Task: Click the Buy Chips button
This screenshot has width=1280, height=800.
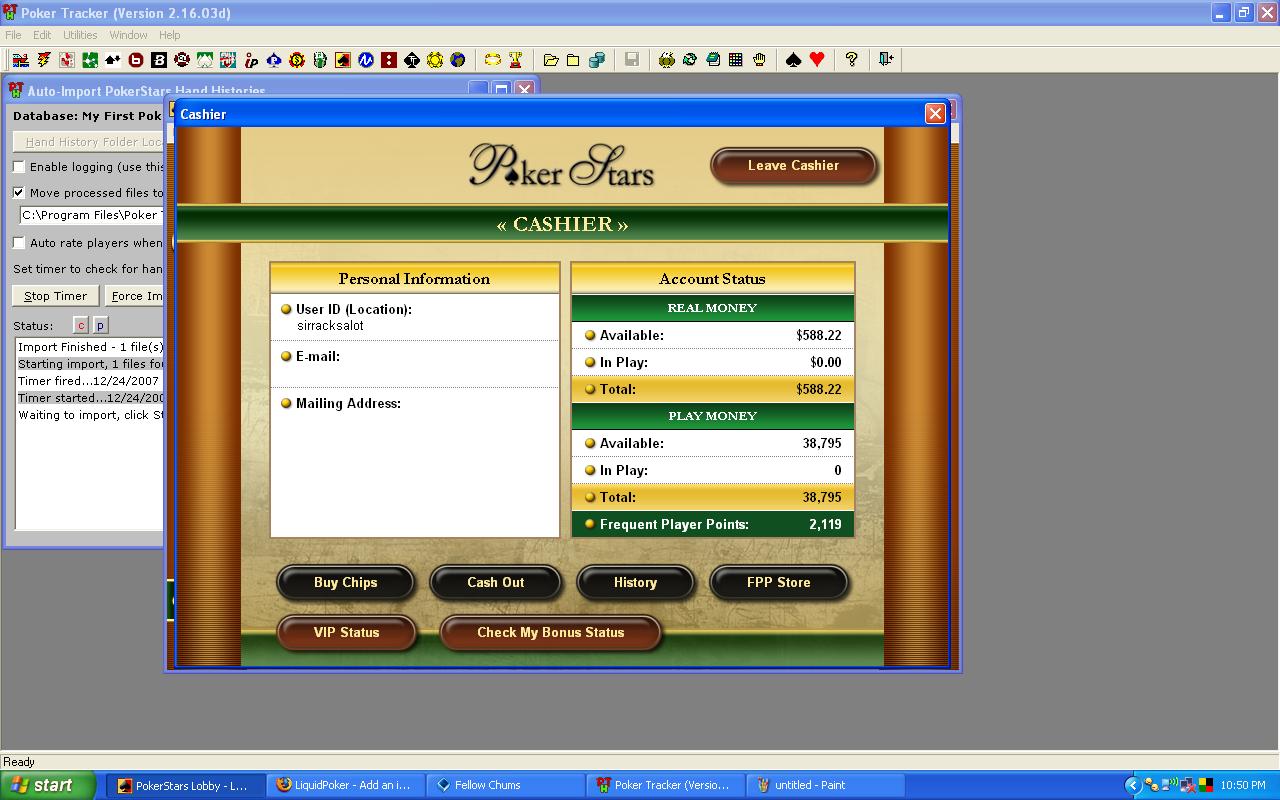Action: [x=346, y=583]
